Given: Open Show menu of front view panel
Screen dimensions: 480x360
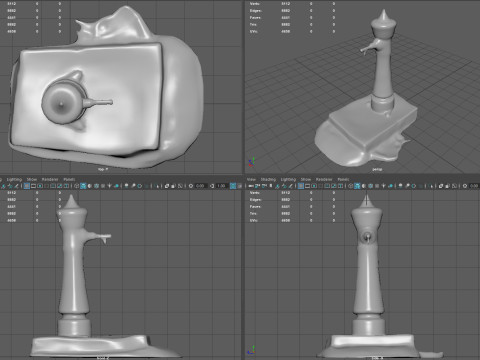Looking at the screenshot, I should click(306, 179).
